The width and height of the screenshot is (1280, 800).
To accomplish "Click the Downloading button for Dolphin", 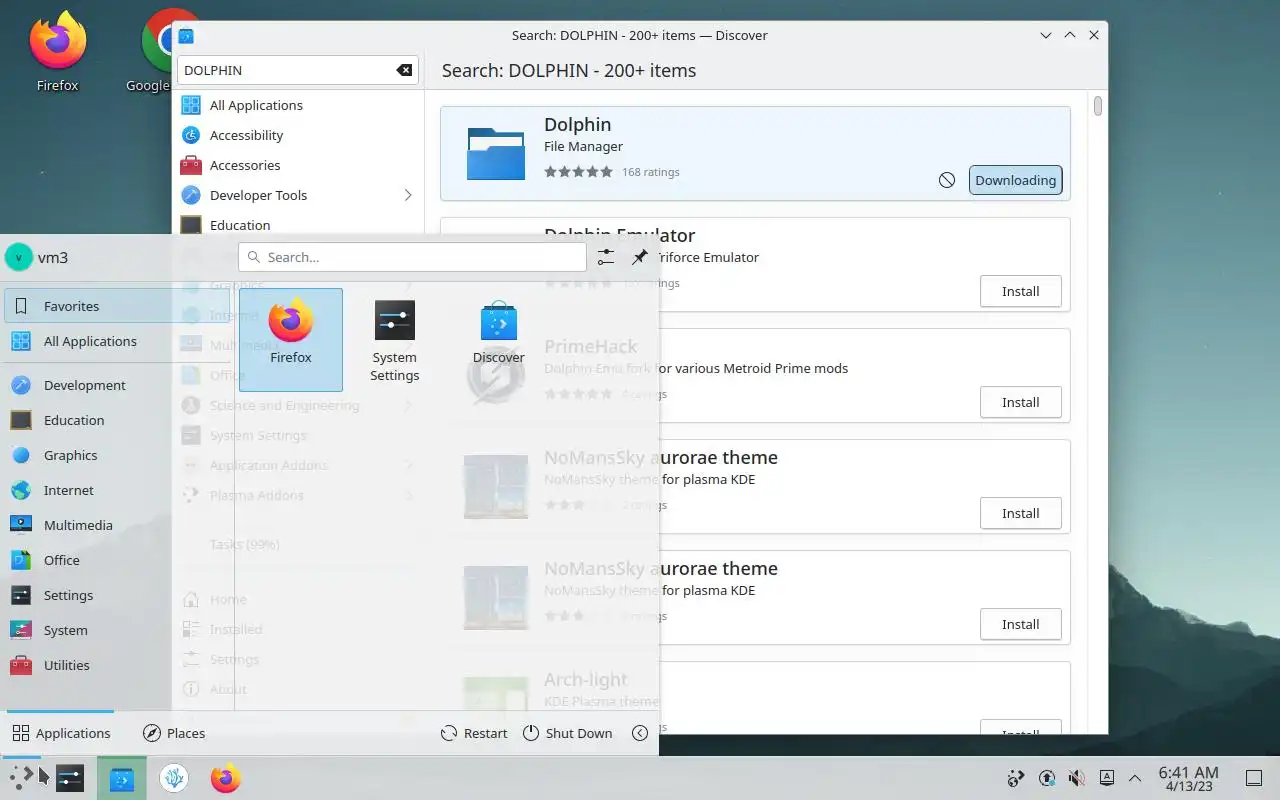I will 1015,180.
